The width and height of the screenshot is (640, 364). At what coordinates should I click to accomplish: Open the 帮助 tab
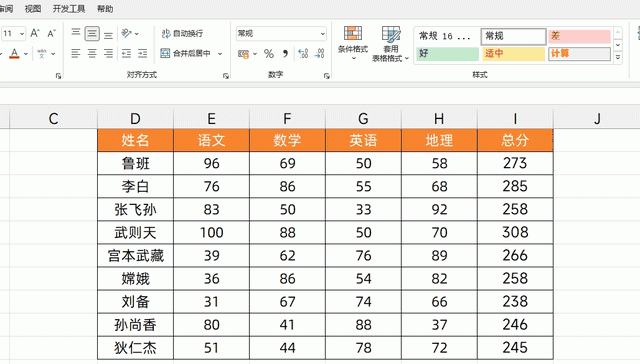(x=105, y=9)
